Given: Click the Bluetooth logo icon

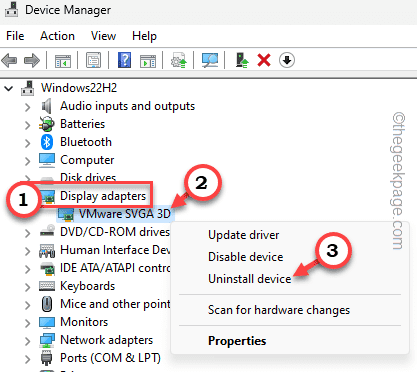Looking at the screenshot, I should 47,142.
